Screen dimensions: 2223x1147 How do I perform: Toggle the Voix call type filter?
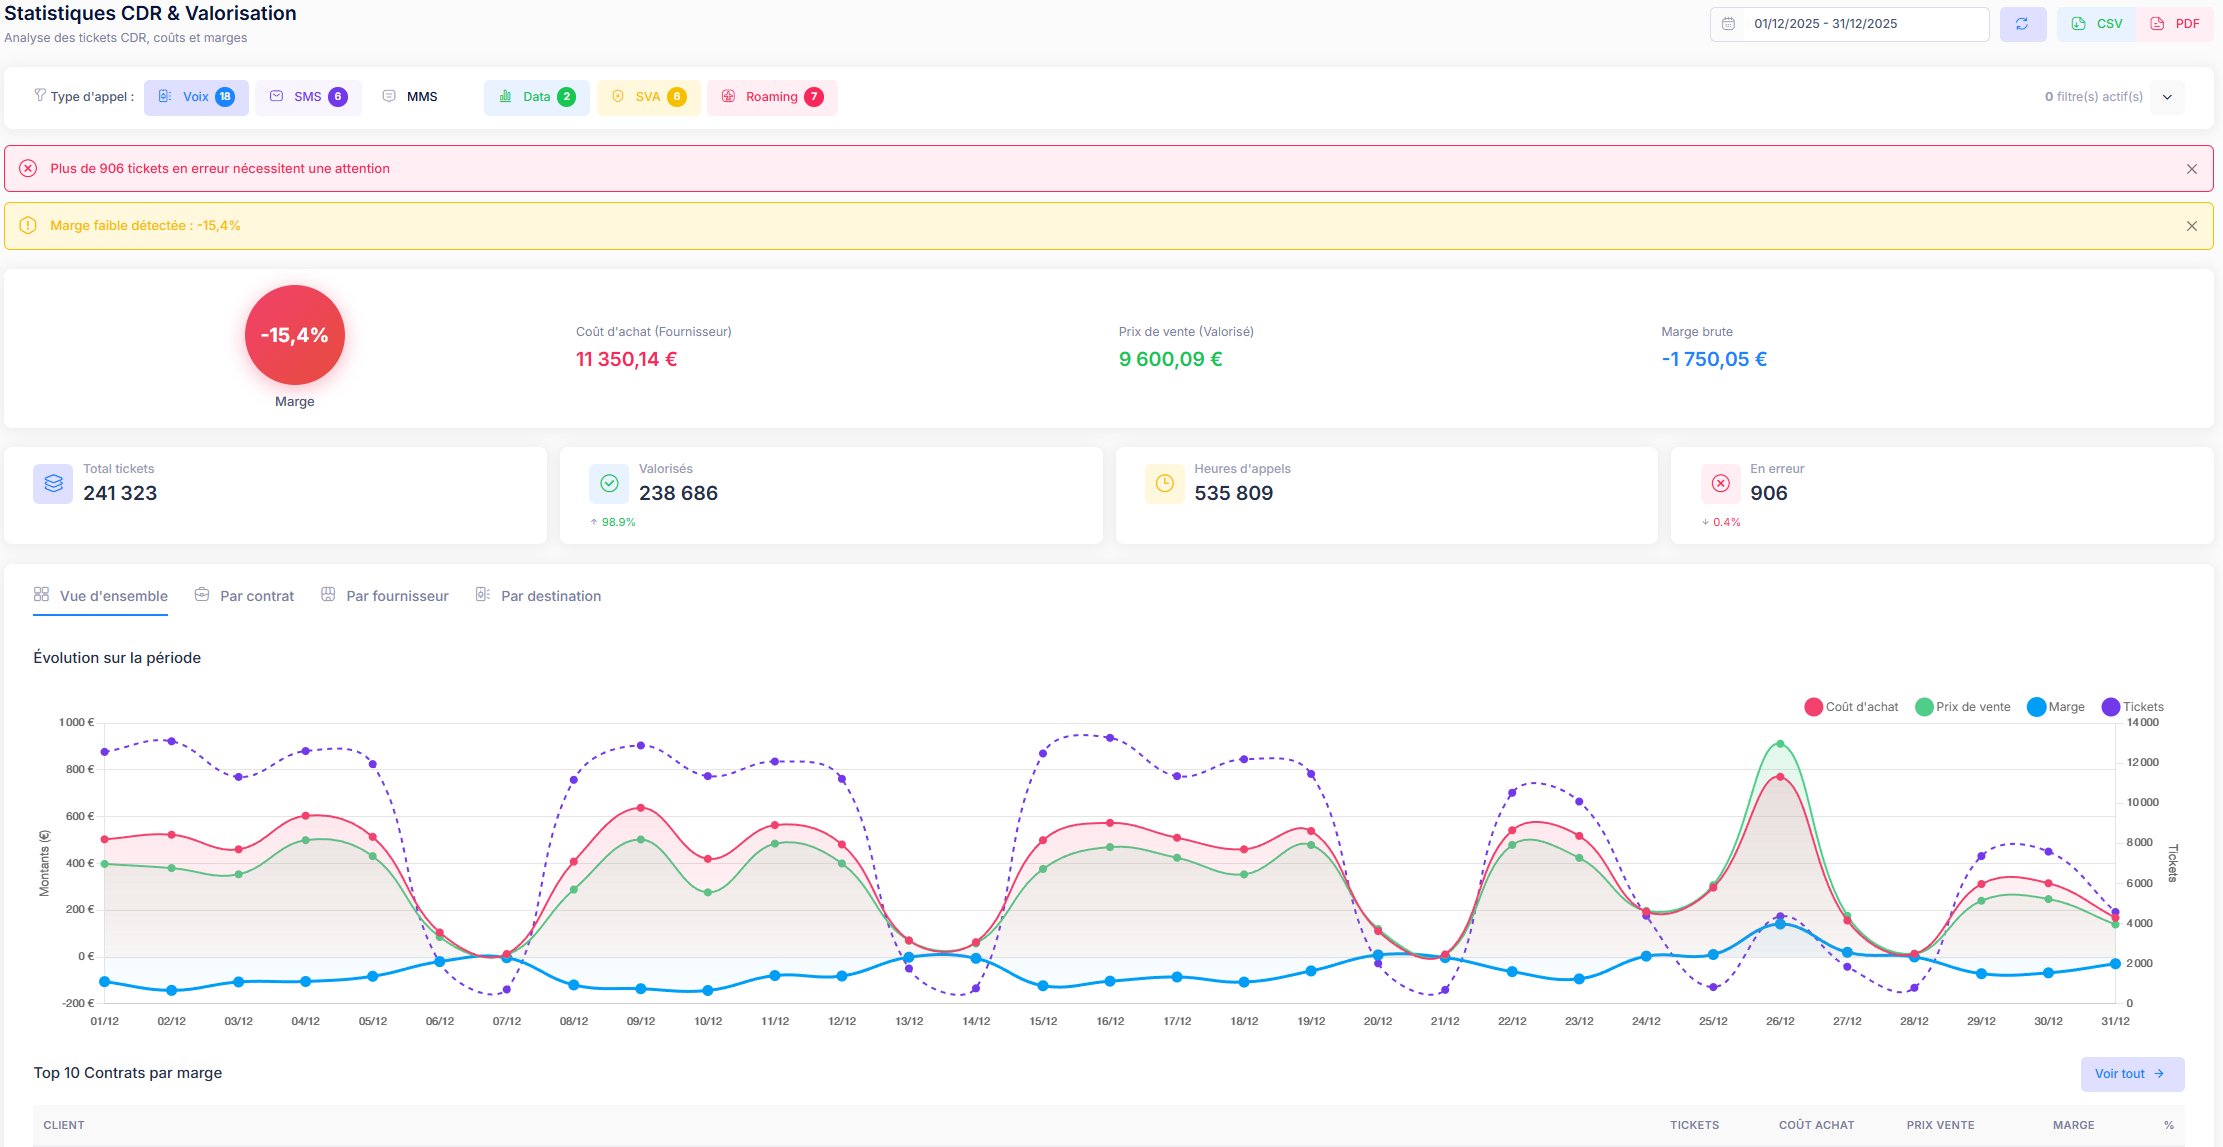point(196,97)
